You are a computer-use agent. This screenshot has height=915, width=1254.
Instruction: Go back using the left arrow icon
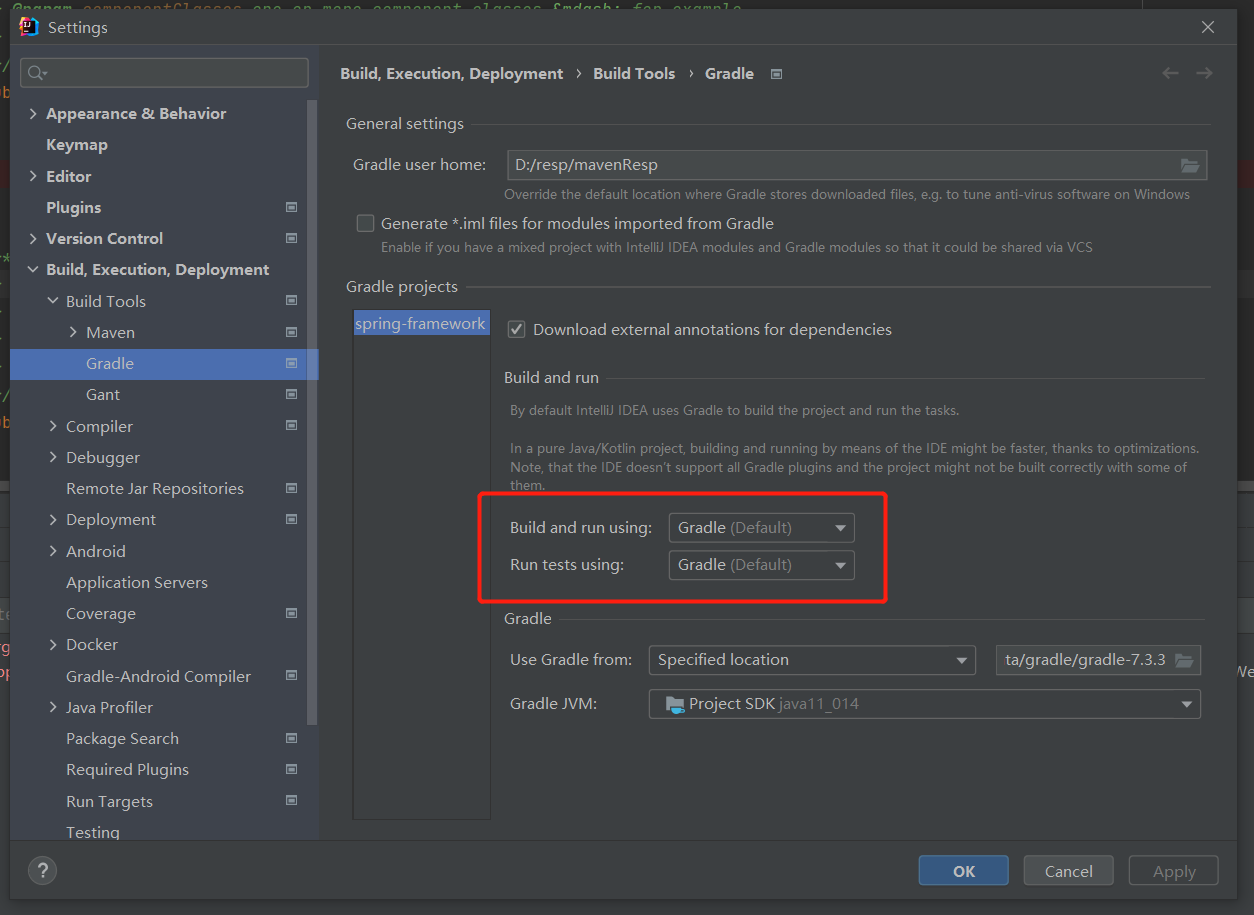coord(1170,73)
